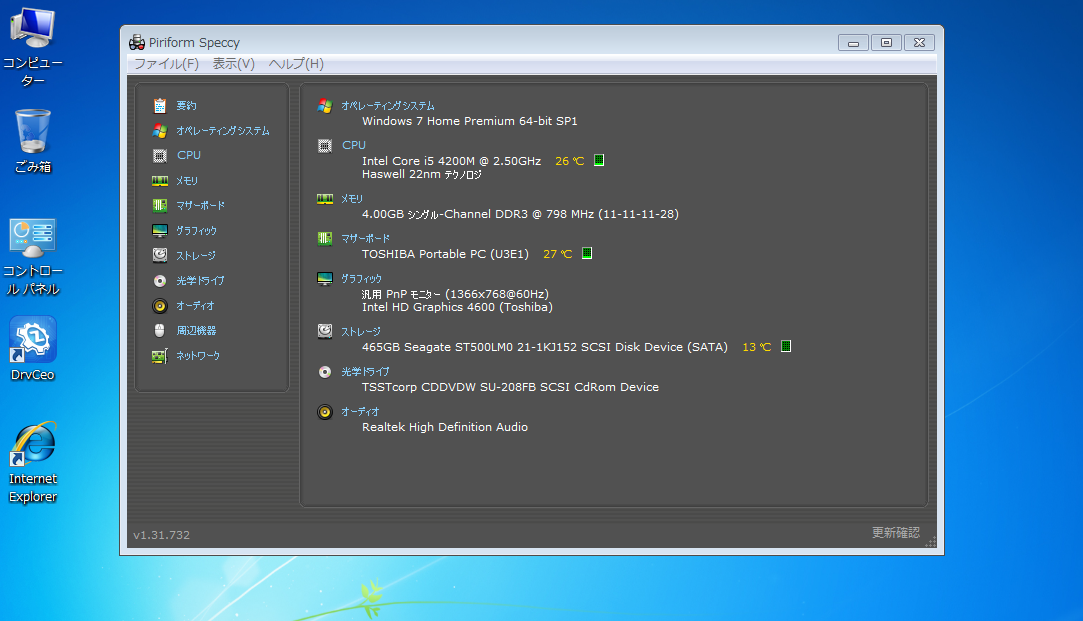The width and height of the screenshot is (1083, 621).
Task: Select the CPU chip icon in sidebar
Action: tap(160, 155)
